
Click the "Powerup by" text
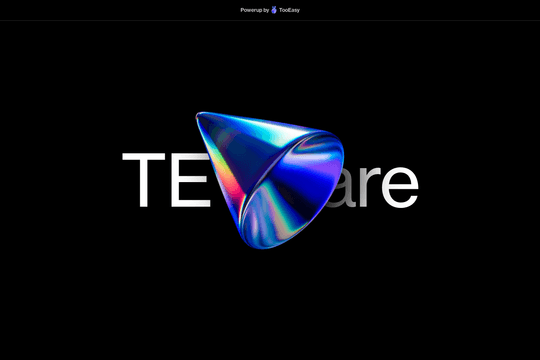(255, 10)
